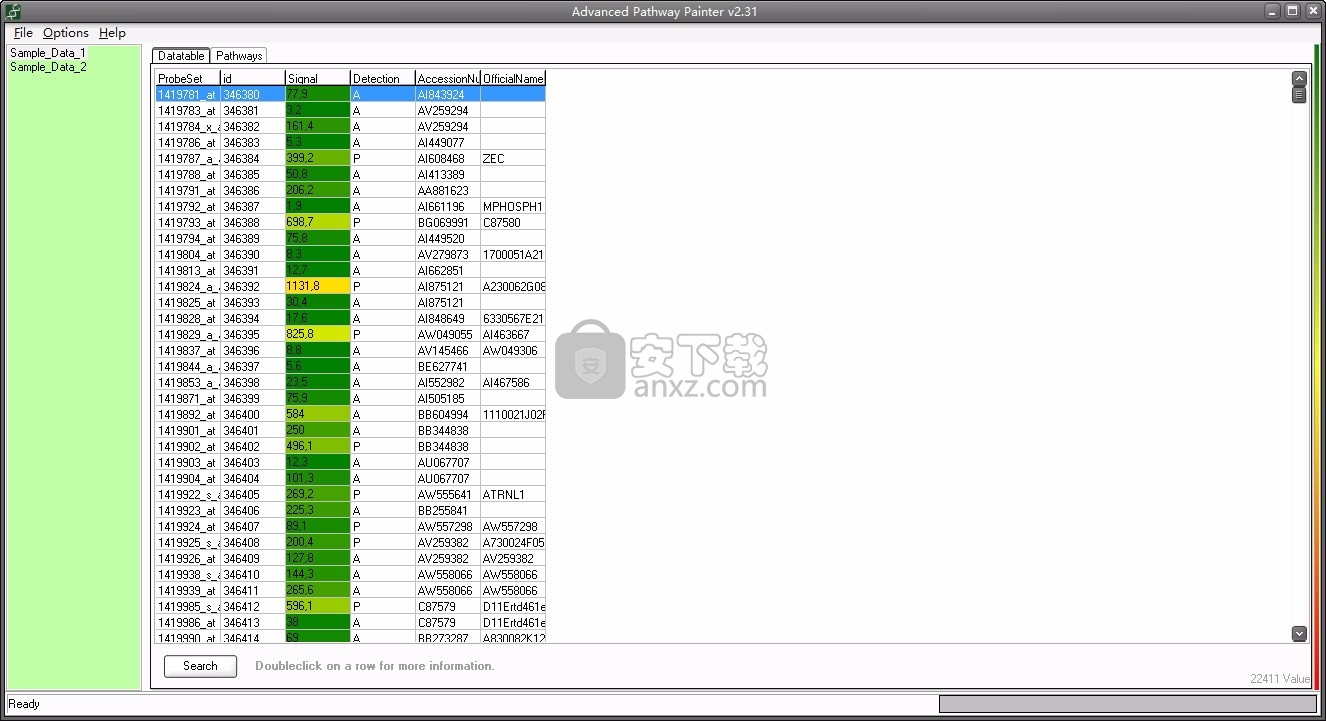Screen dimensions: 1326x721
Task: Minimize the Advanced Pathway Painter window
Action: point(1272,11)
